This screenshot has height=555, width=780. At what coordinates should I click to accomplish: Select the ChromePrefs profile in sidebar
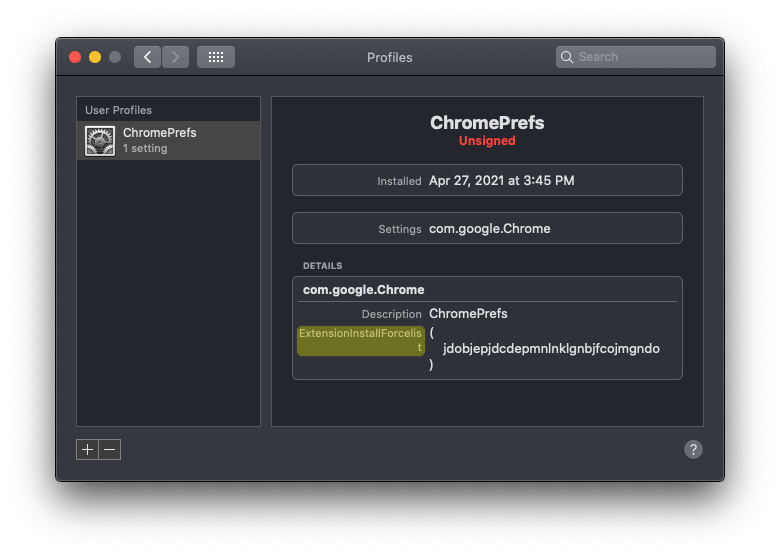click(x=169, y=140)
